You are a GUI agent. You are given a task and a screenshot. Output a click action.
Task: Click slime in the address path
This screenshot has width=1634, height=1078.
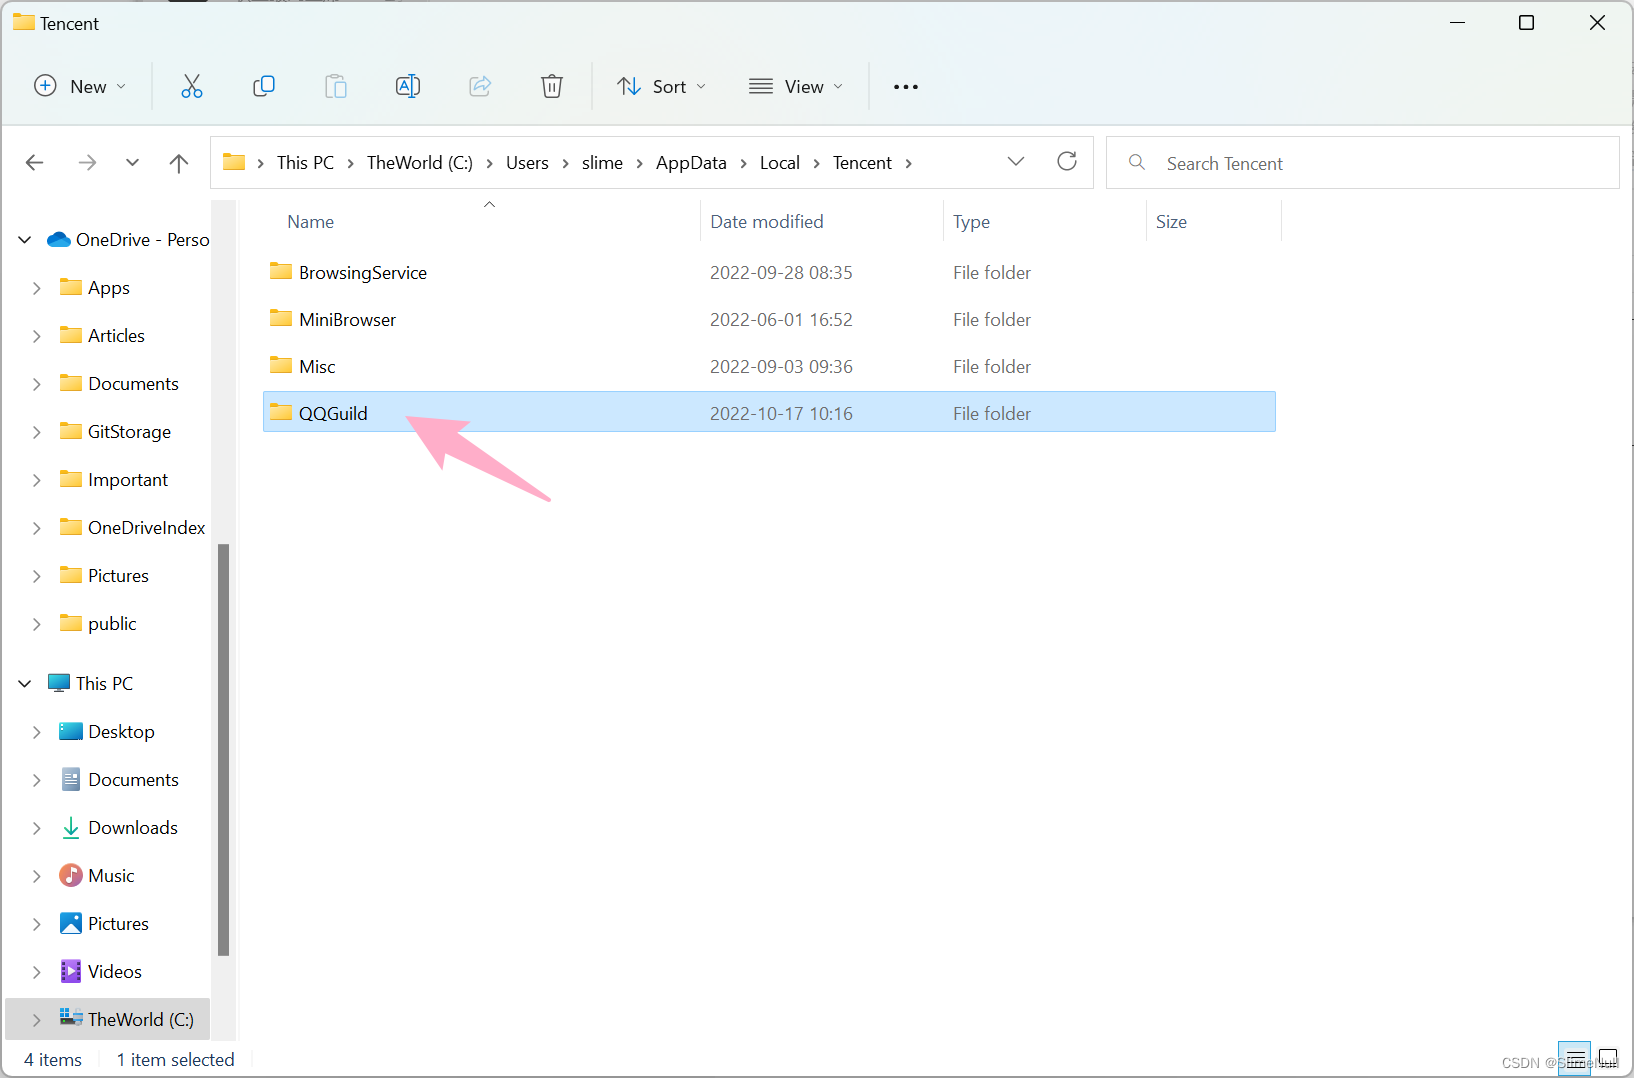coord(602,162)
